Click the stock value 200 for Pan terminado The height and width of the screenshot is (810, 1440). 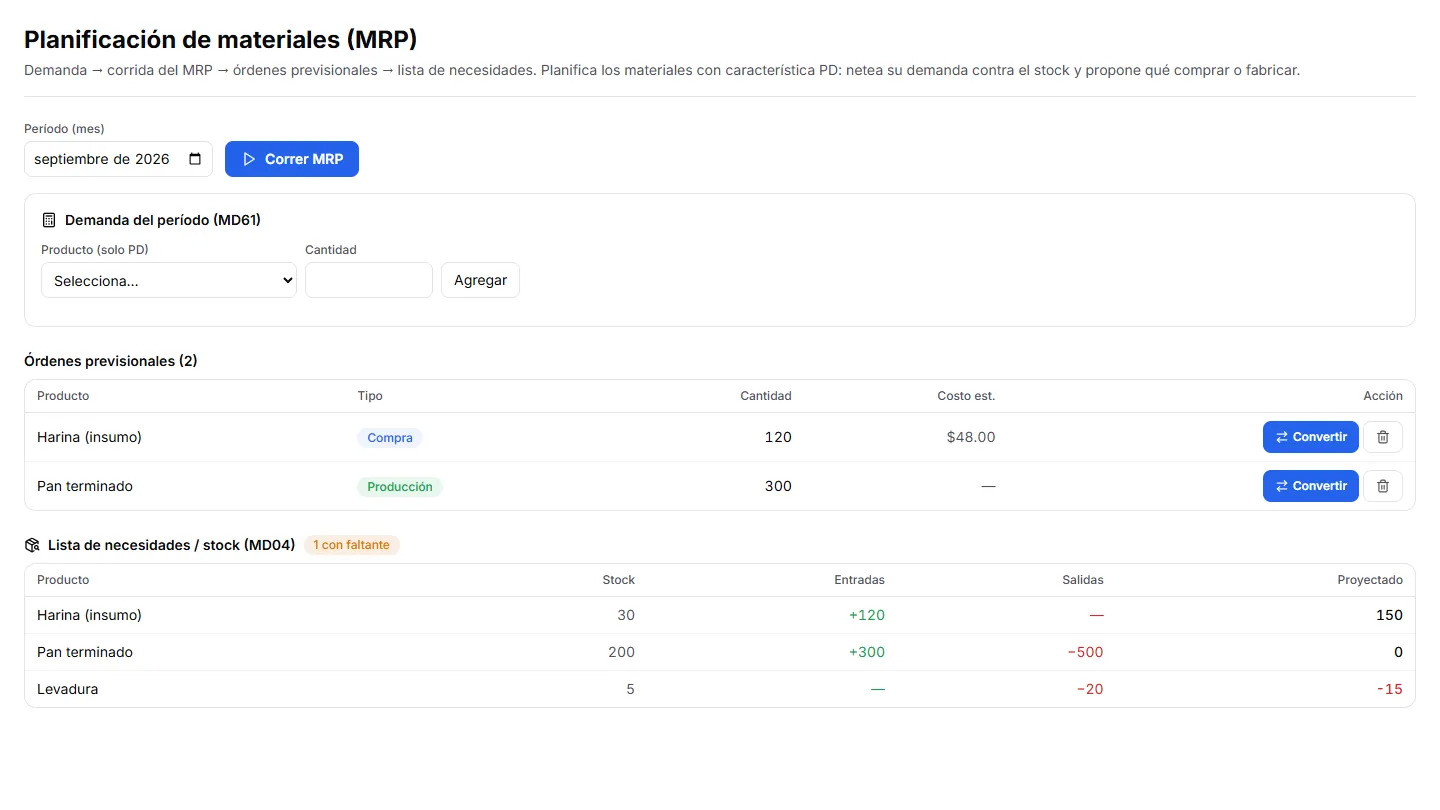click(x=621, y=652)
